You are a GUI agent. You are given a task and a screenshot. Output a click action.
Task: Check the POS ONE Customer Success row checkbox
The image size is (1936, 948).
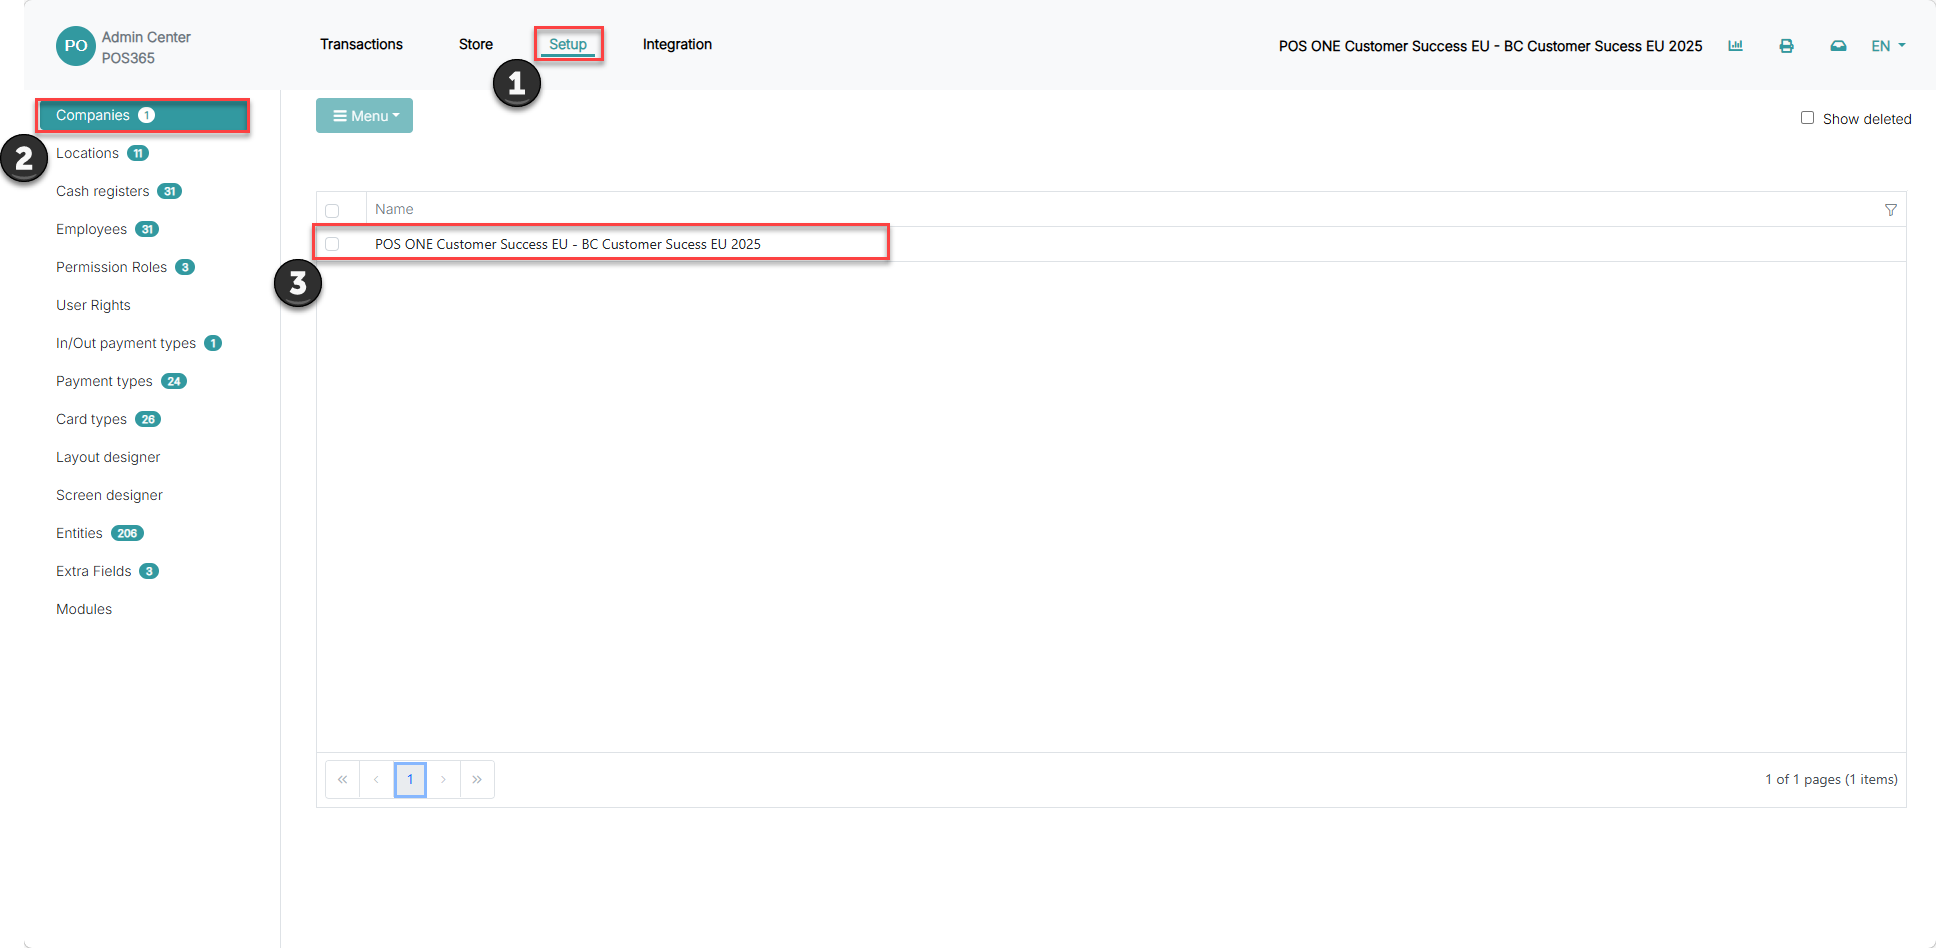[332, 244]
